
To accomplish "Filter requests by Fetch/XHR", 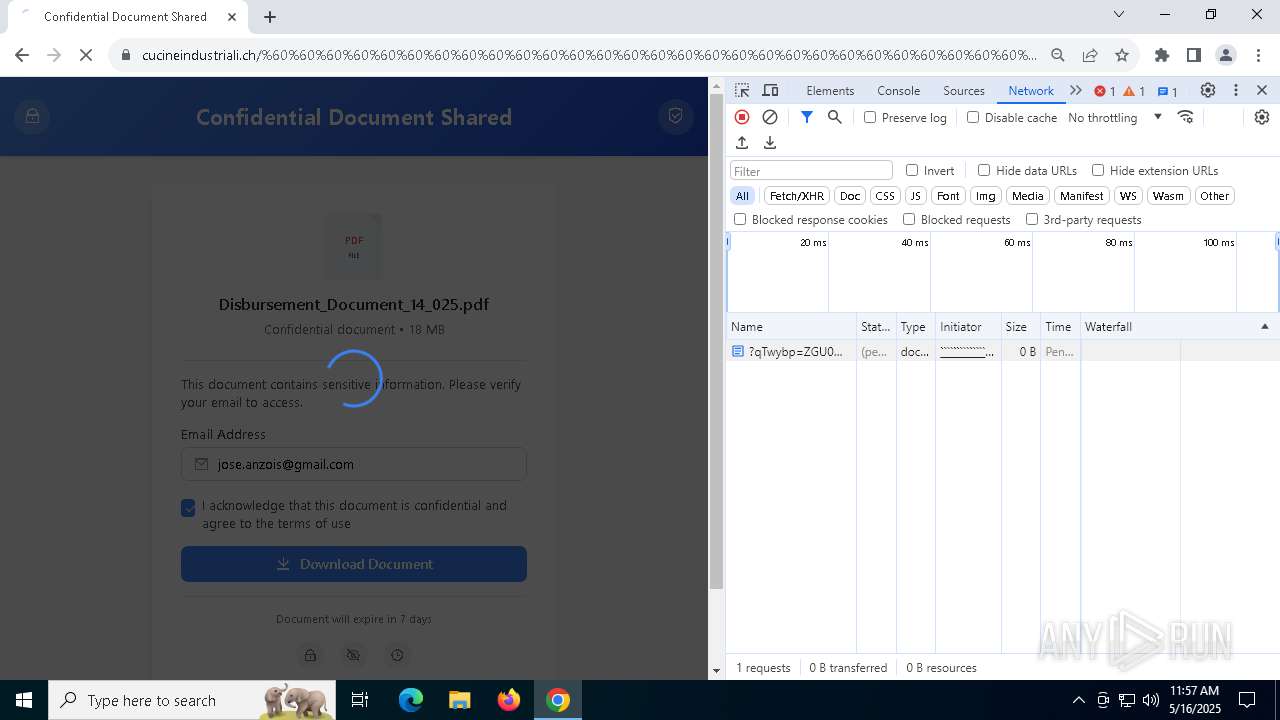I will click(x=797, y=196).
